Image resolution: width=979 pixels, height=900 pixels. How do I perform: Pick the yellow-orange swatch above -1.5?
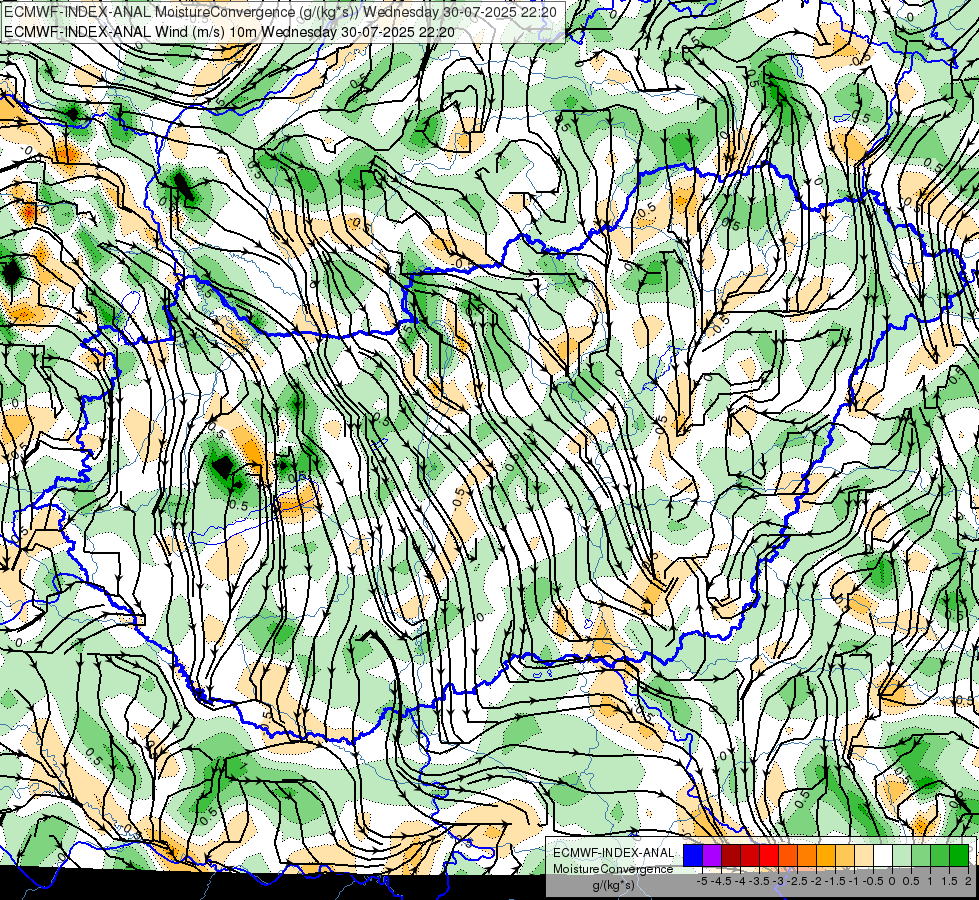click(x=825, y=855)
